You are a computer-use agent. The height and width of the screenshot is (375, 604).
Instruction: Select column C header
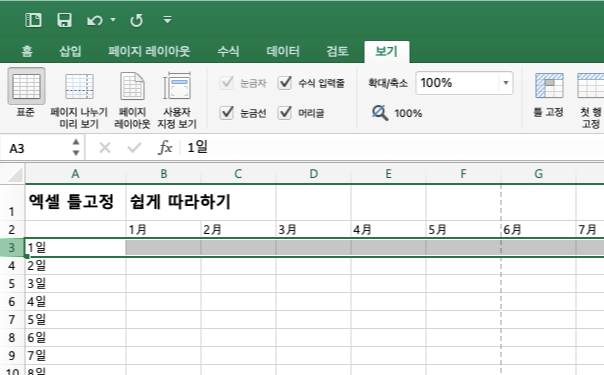(x=238, y=174)
